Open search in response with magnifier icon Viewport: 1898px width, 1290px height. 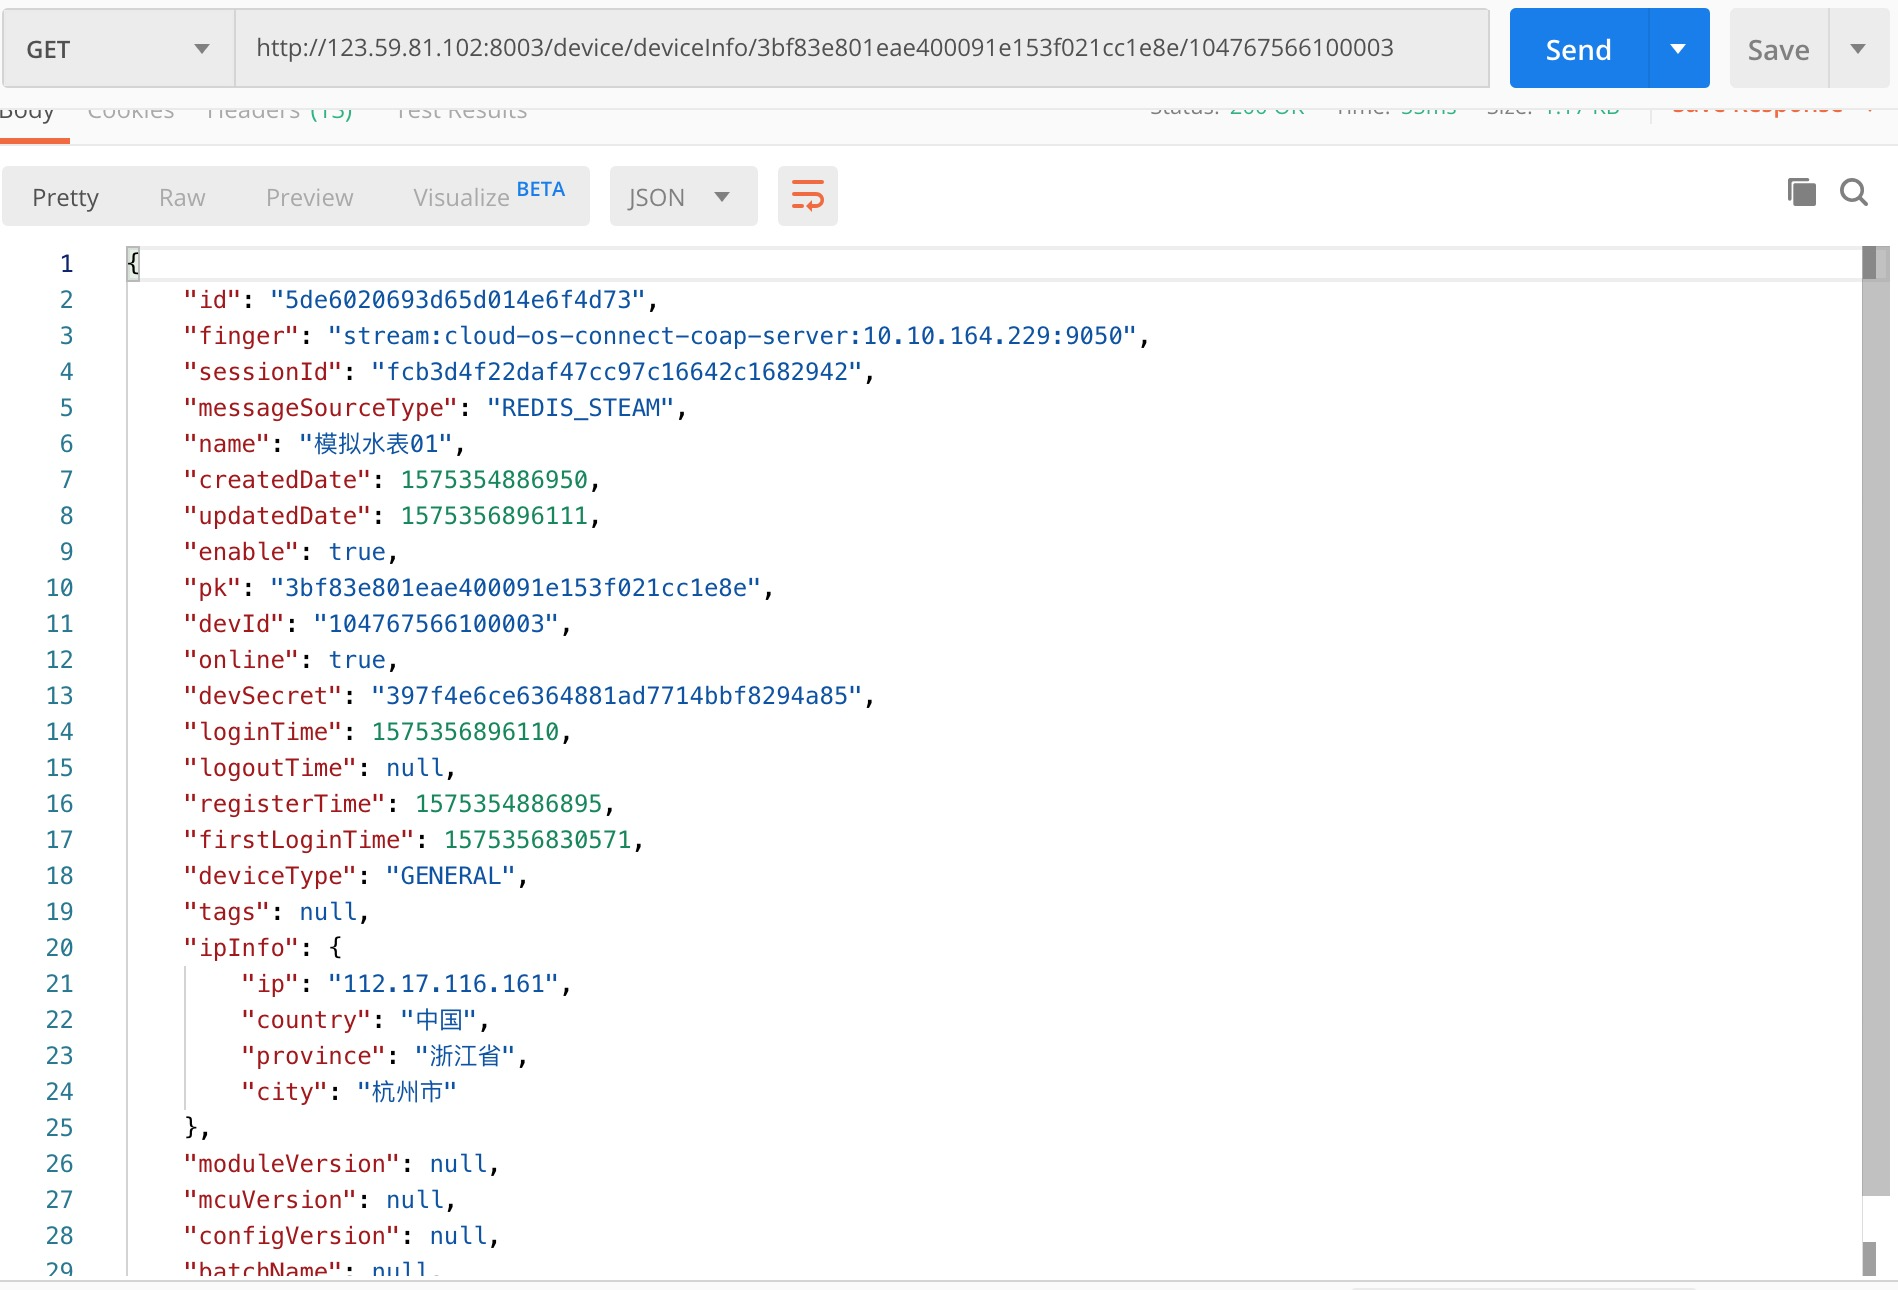point(1854,192)
